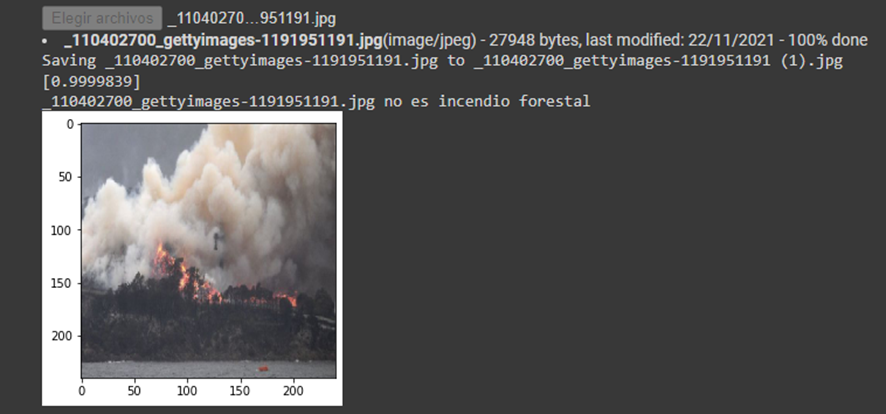Viewport: 886px width, 414px height.
Task: Click the x-axis tick label 50
Action: click(134, 390)
